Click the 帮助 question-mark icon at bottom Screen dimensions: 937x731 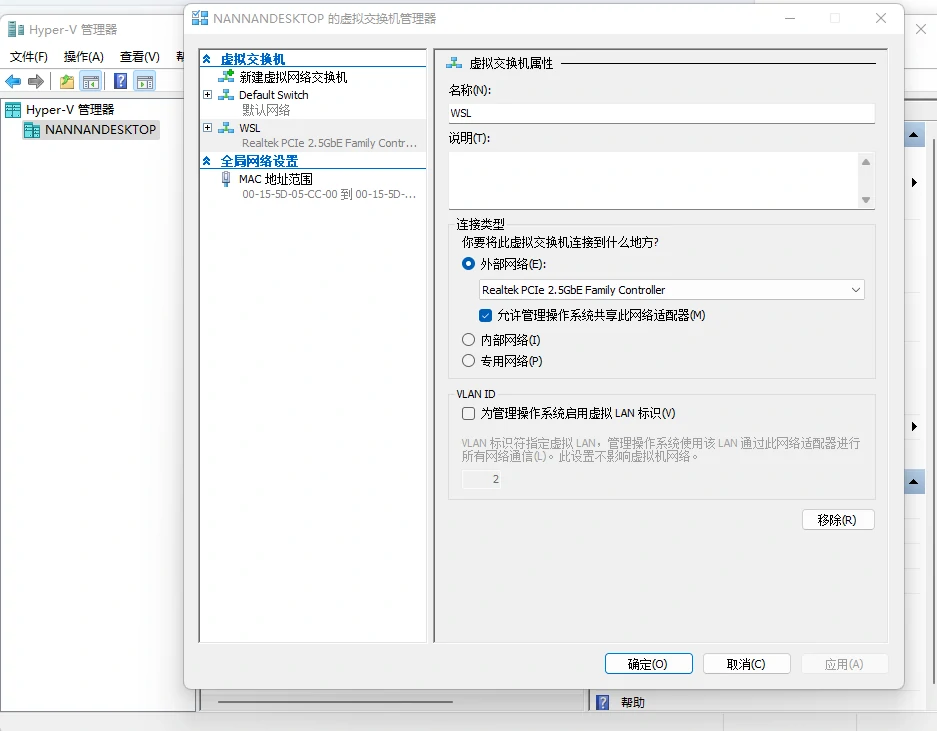click(602, 702)
